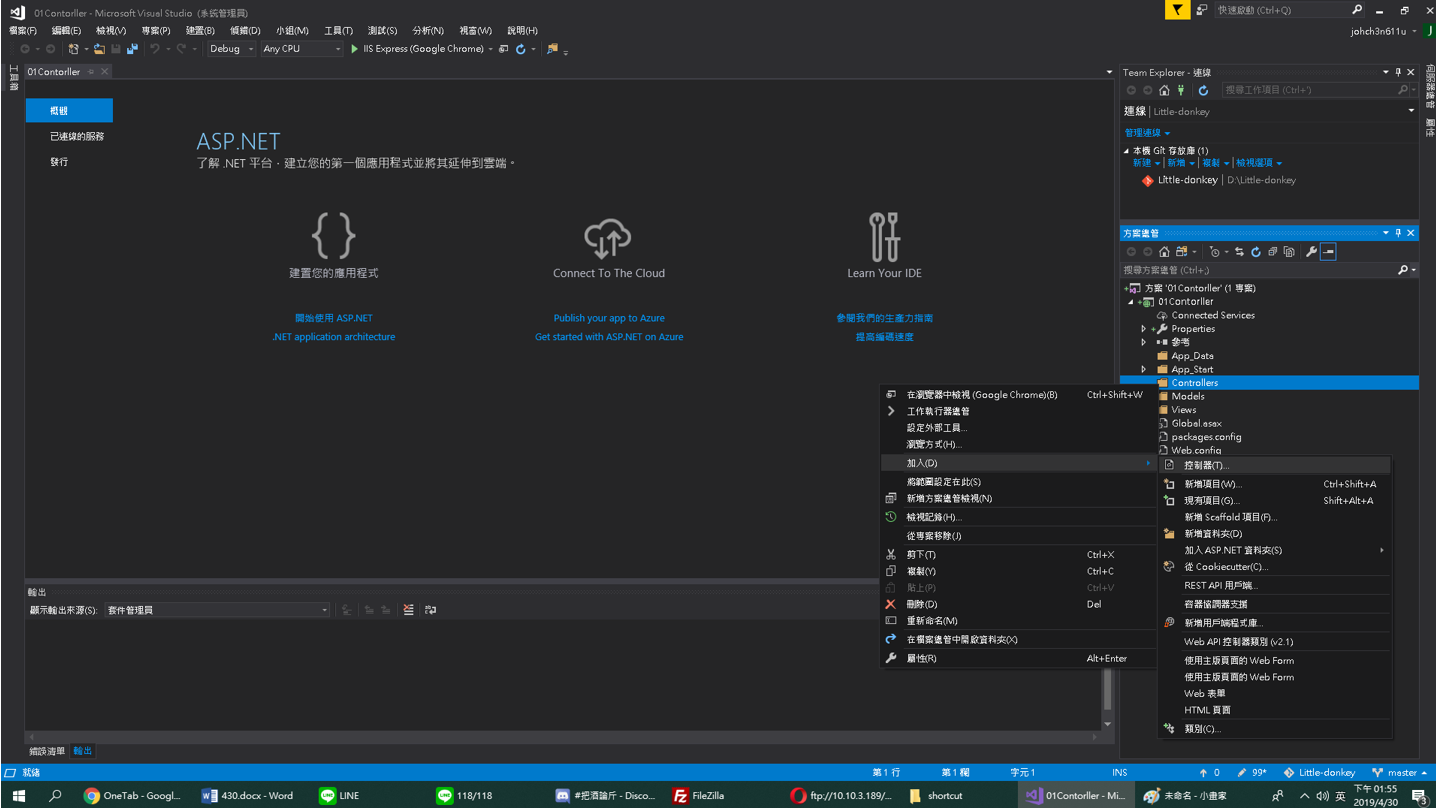Open the 參閱我們的生產力指南 link

click(884, 318)
